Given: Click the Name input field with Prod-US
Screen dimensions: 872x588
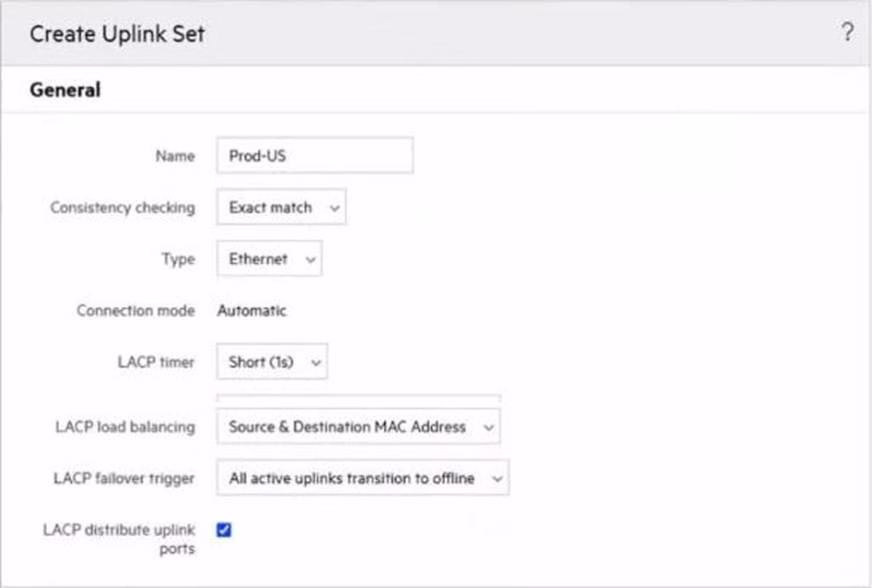Looking at the screenshot, I should tap(314, 156).
